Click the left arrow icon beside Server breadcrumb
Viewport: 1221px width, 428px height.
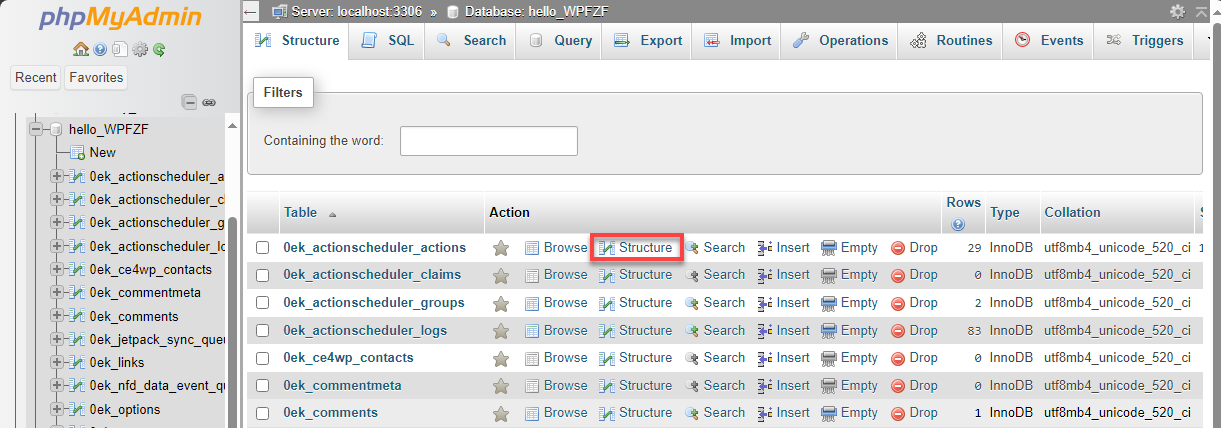[251, 11]
